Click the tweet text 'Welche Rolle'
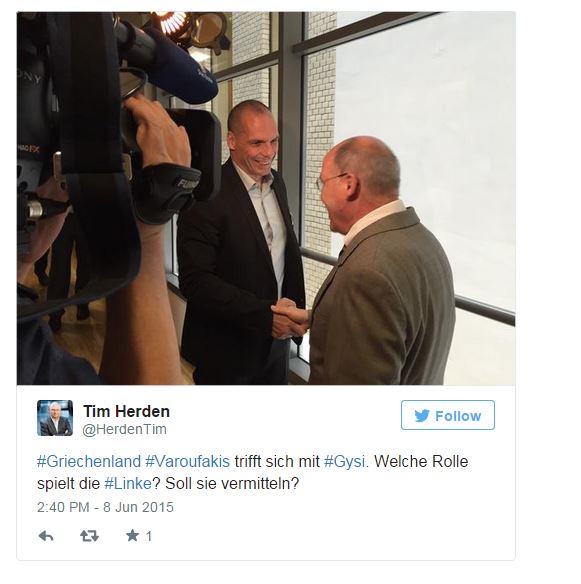 (x=421, y=461)
